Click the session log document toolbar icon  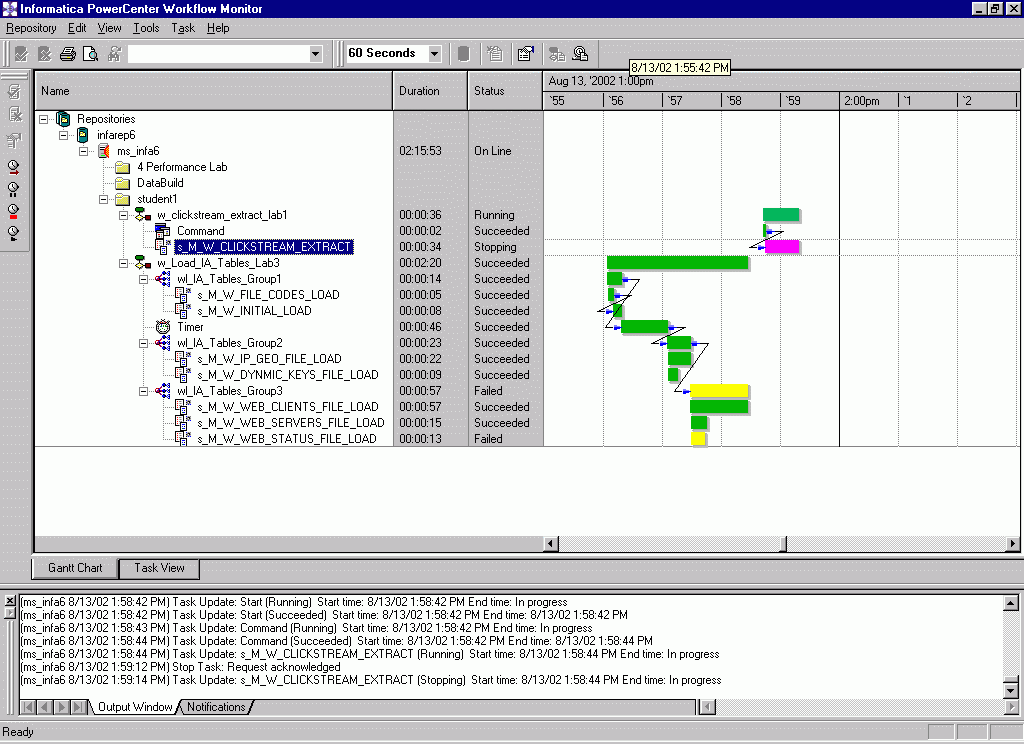[494, 54]
